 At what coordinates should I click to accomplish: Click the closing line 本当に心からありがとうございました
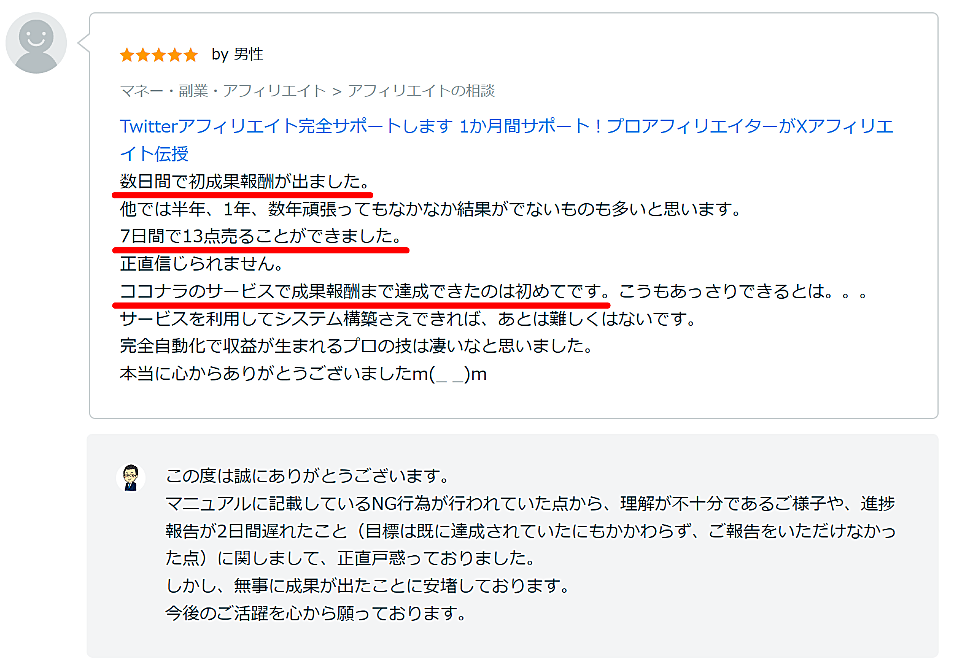(303, 374)
